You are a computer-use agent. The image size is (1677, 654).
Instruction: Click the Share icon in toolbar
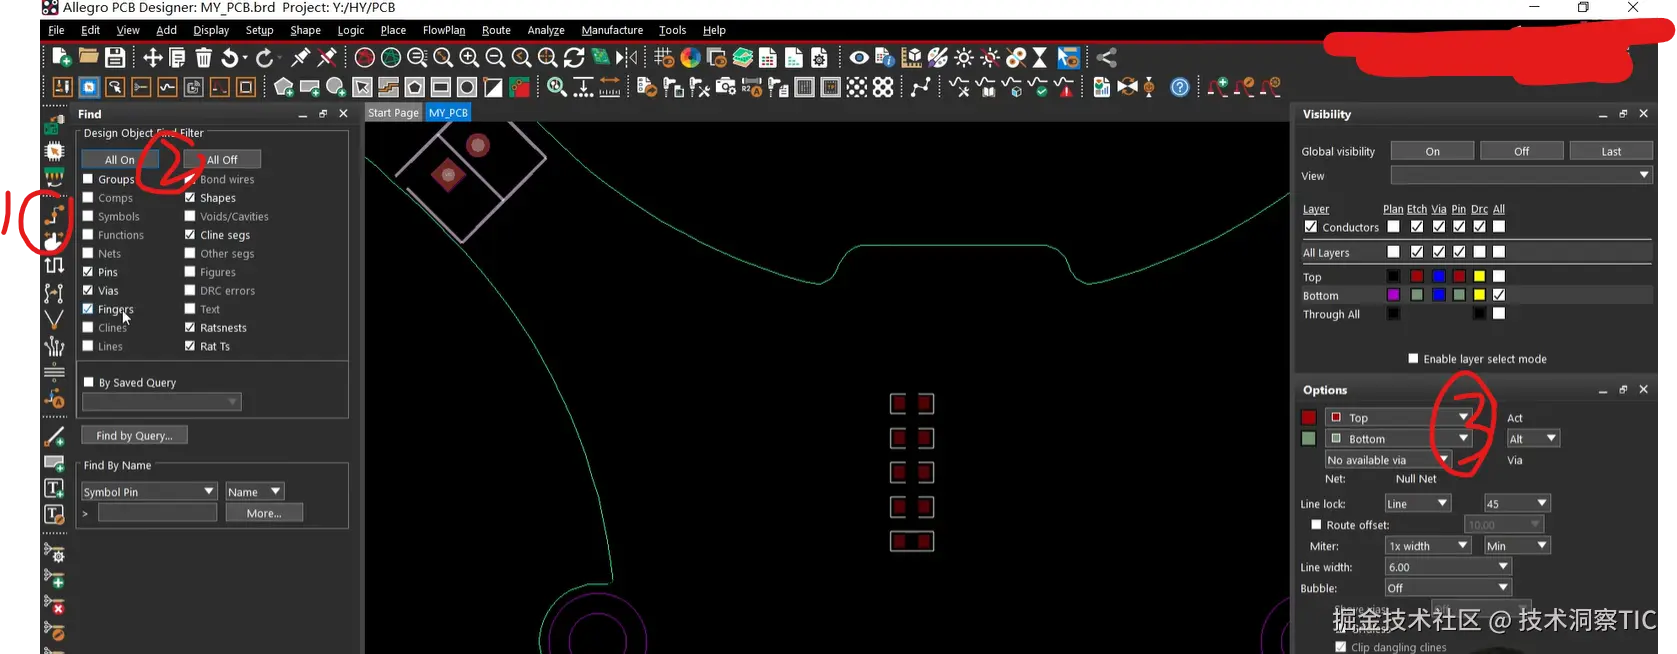pyautogui.click(x=1106, y=58)
